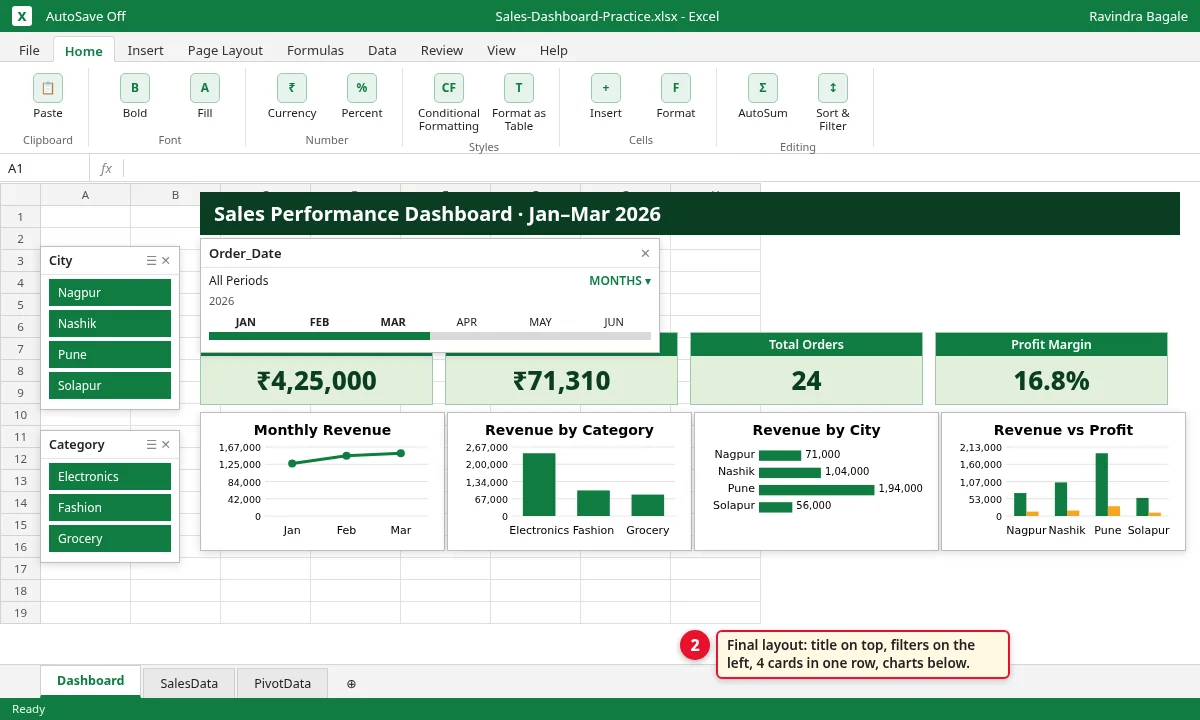Switch to the Insert ribbon tab

pyautogui.click(x=145, y=50)
